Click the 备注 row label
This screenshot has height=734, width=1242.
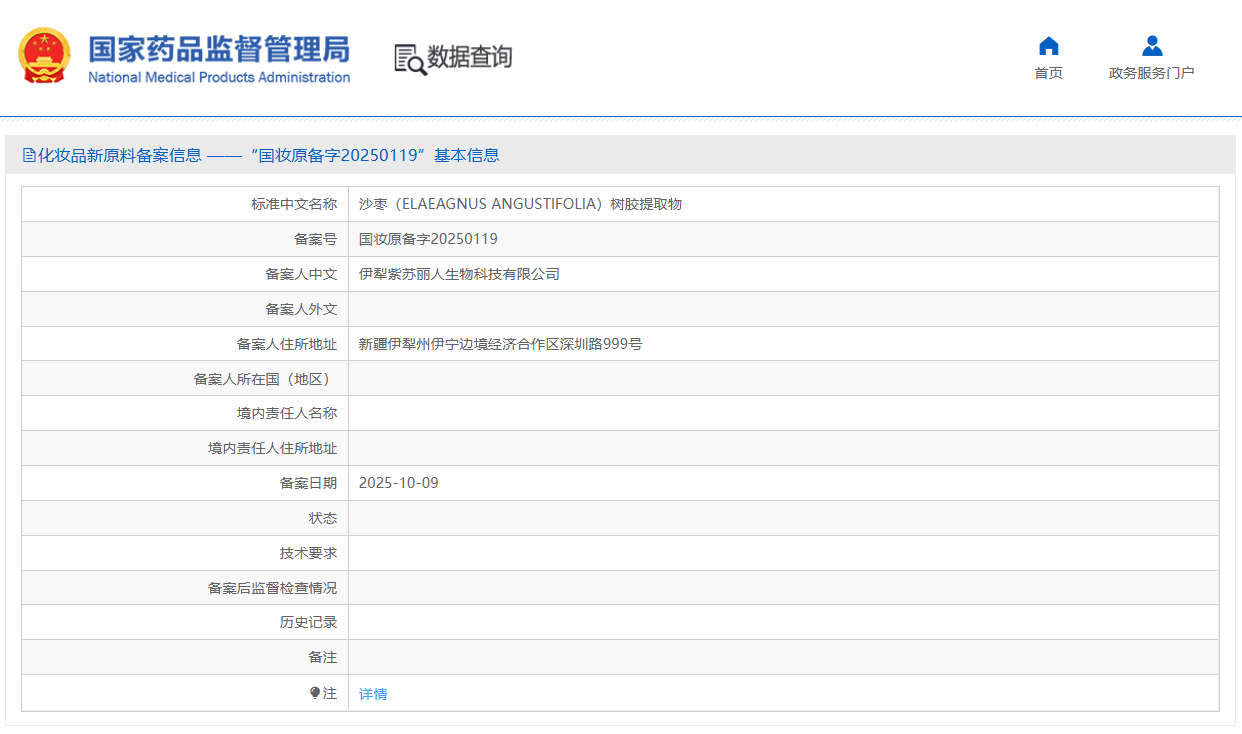(322, 657)
